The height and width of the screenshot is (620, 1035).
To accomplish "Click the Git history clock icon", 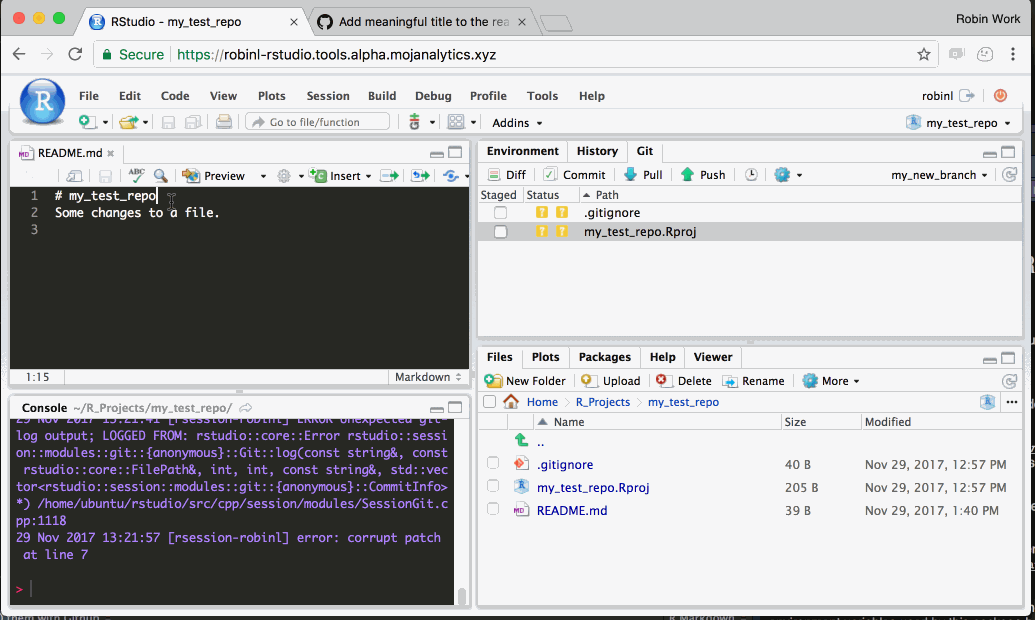I will click(751, 175).
